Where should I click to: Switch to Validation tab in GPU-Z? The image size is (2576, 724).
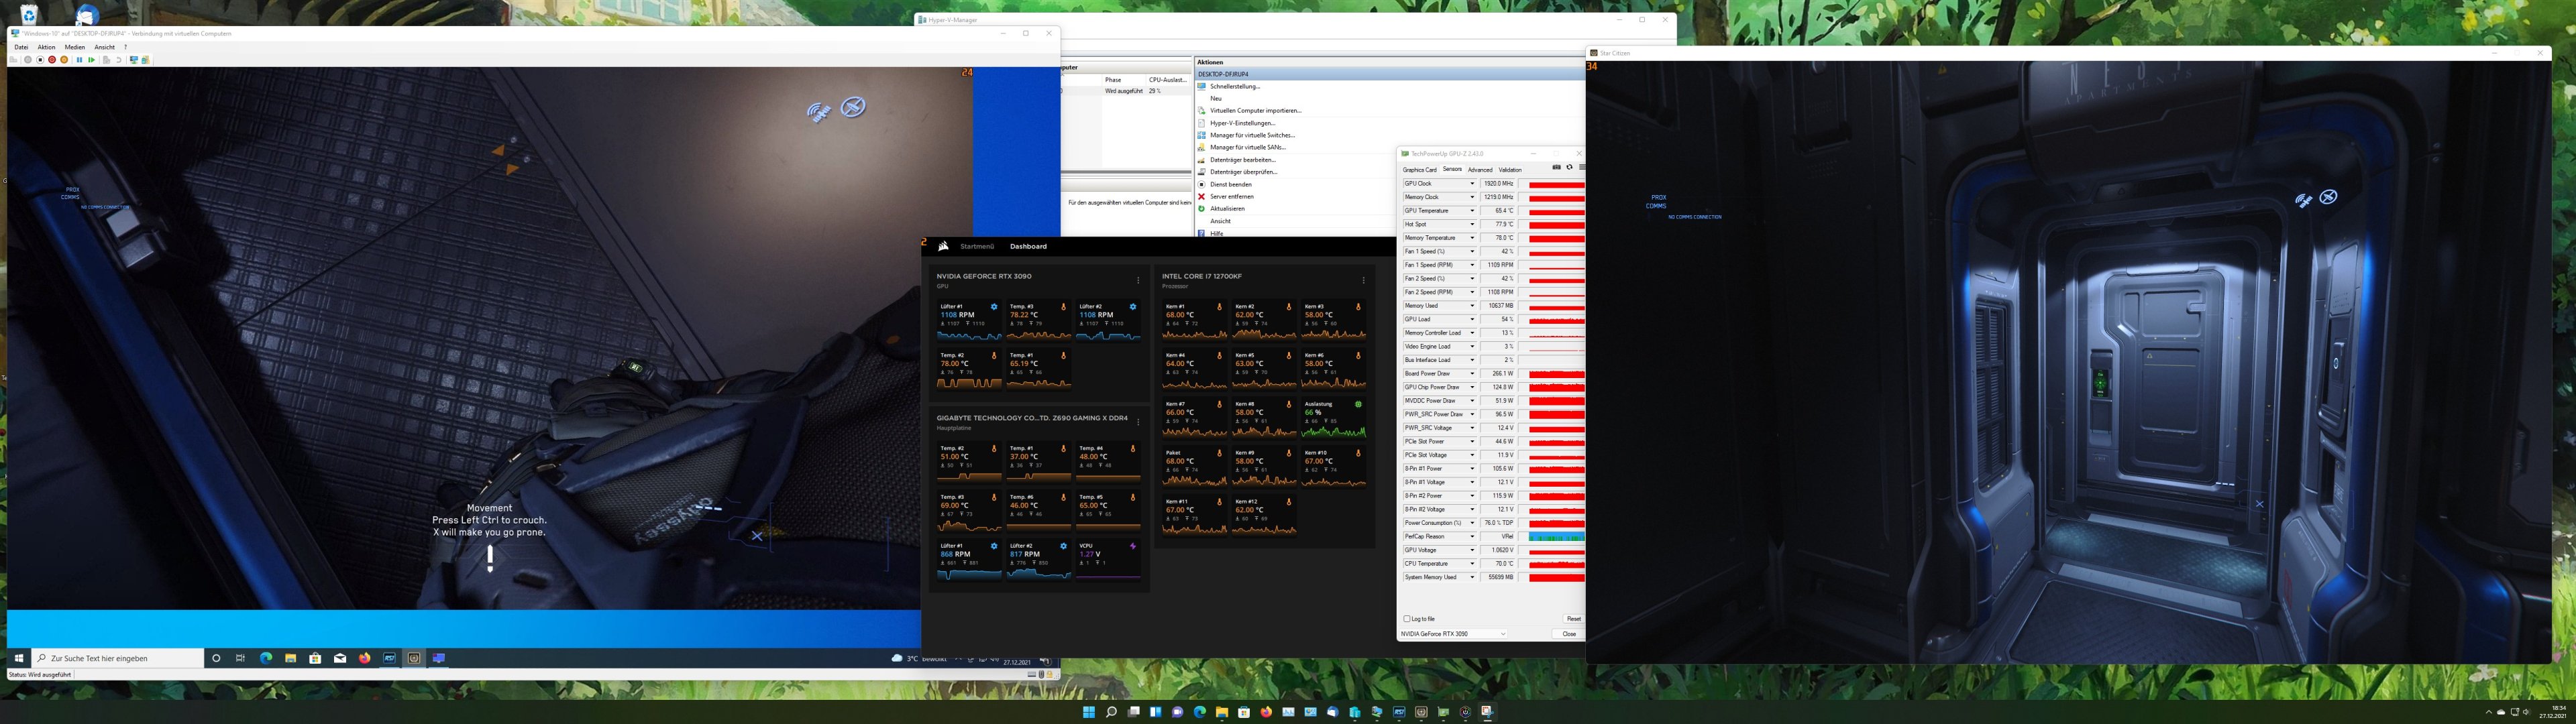(x=1510, y=170)
